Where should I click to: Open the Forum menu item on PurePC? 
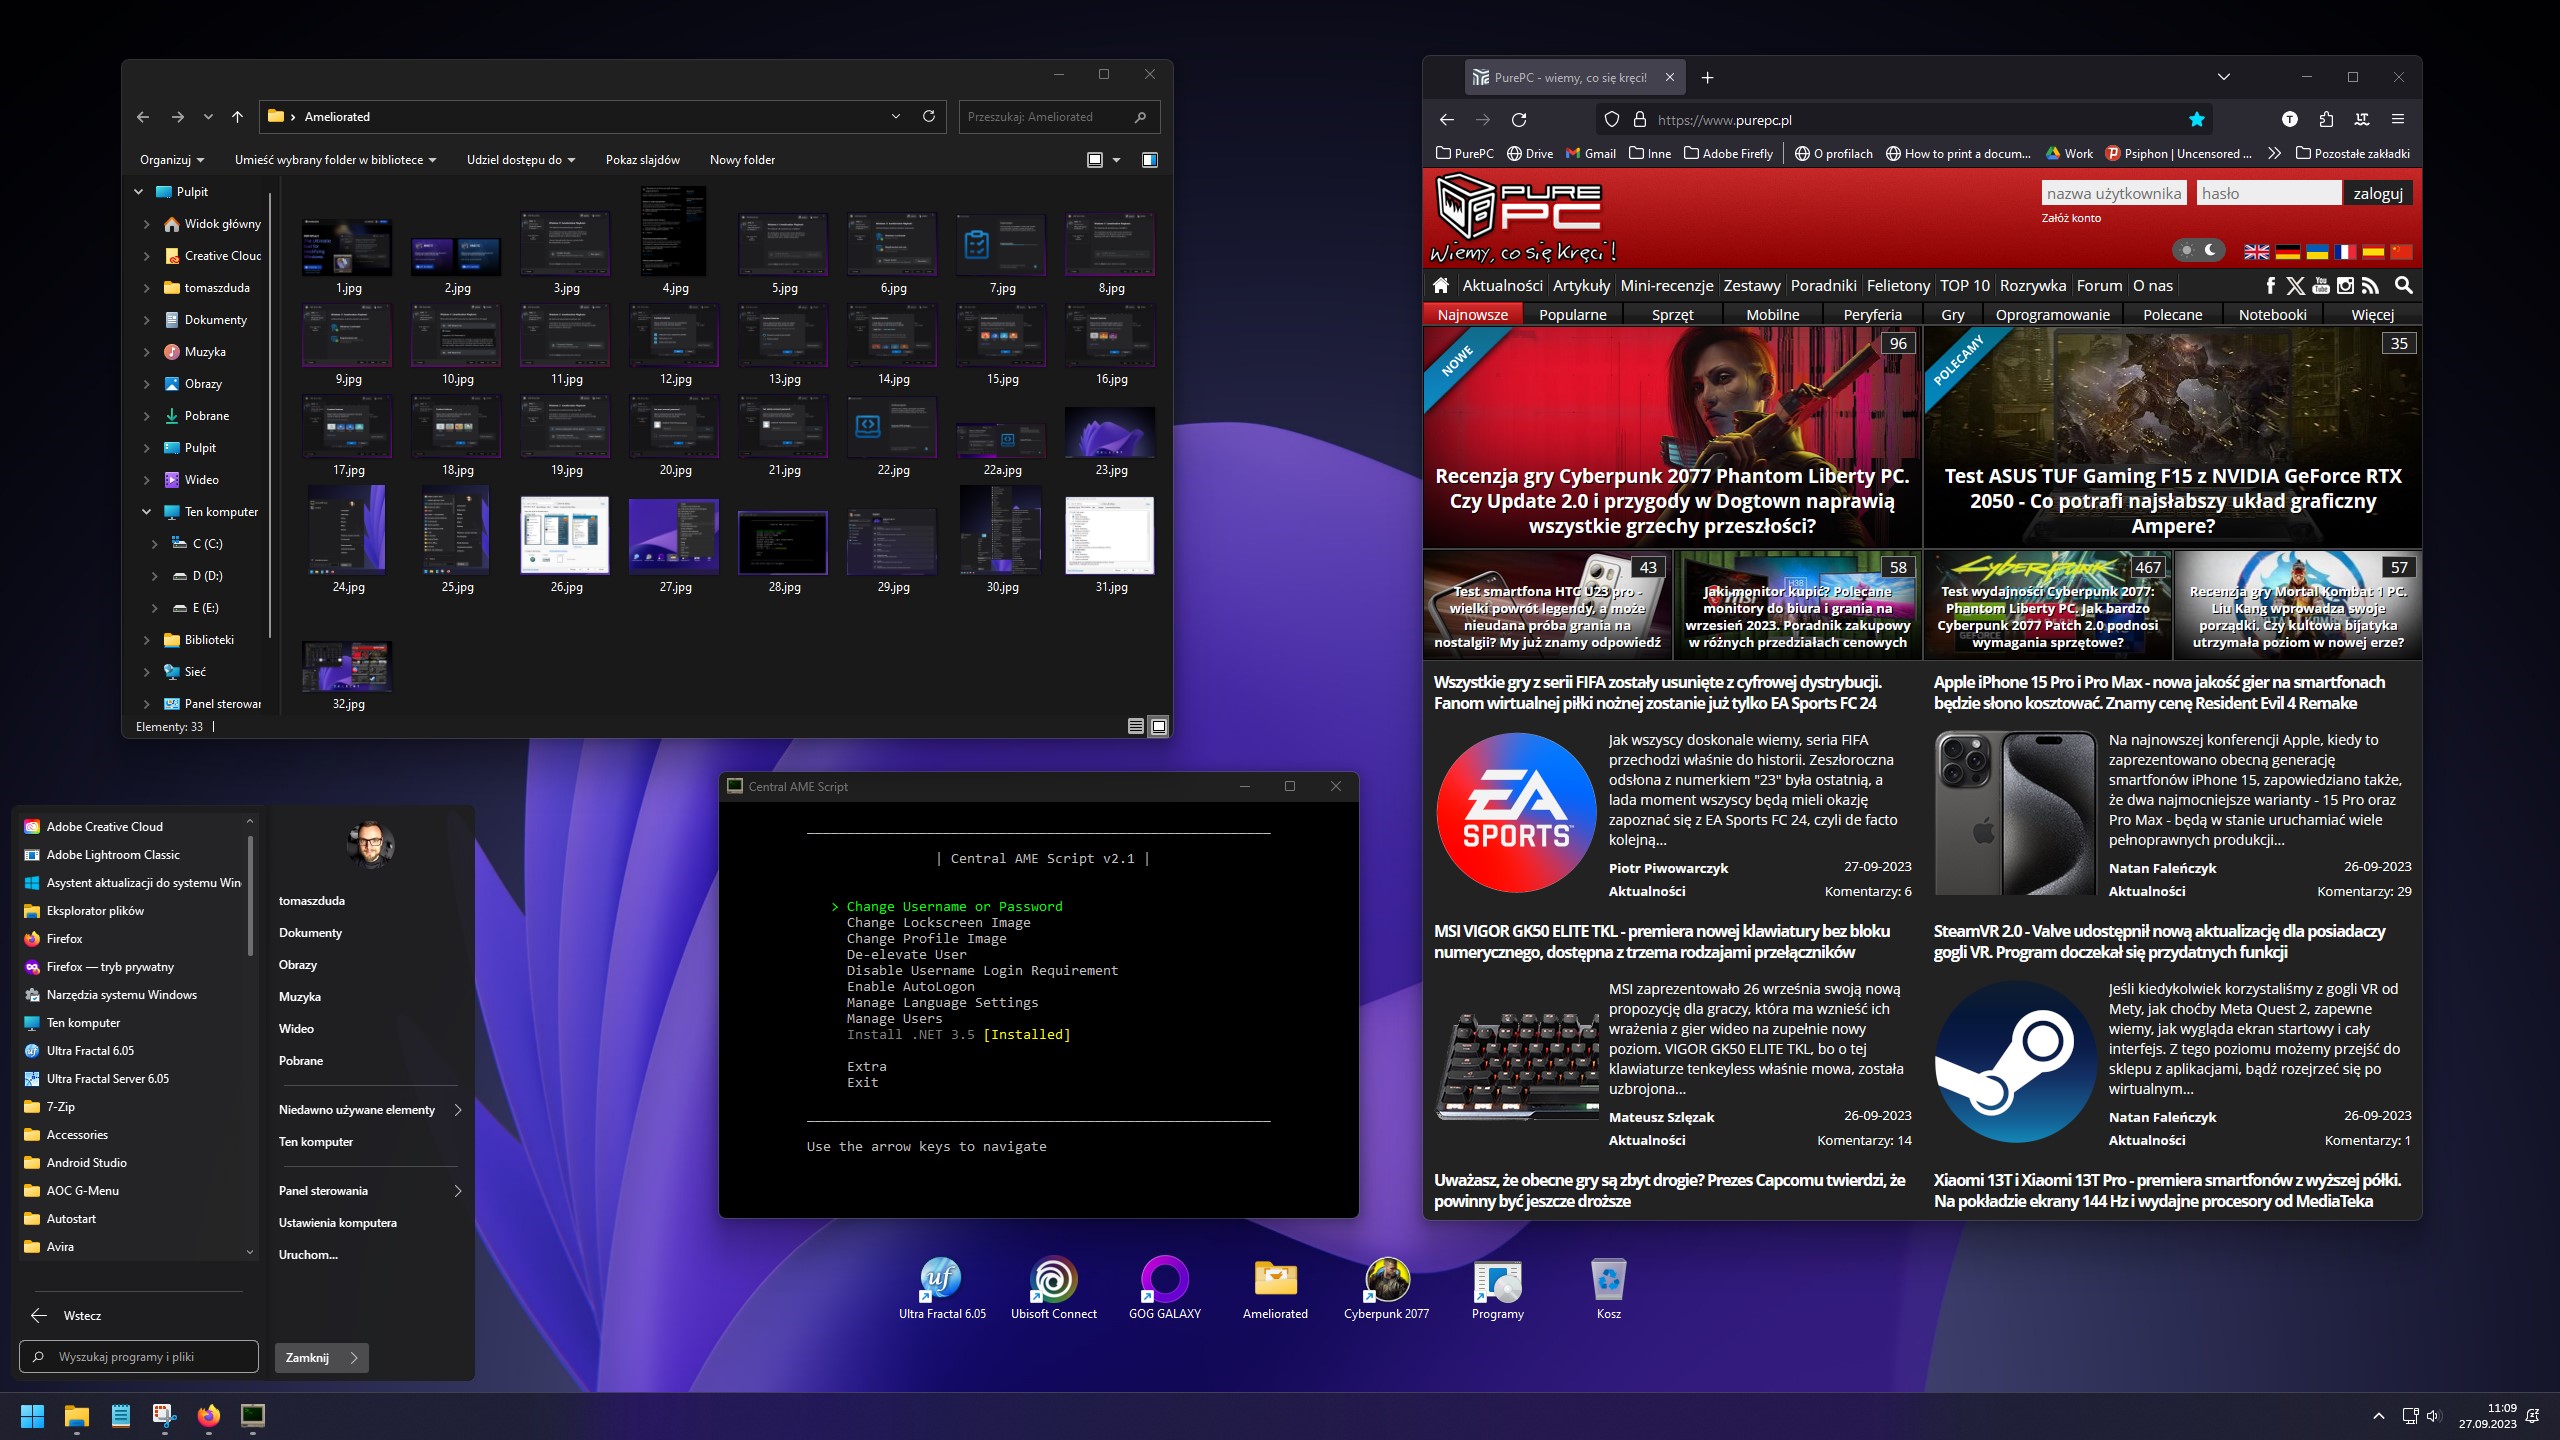(2099, 285)
